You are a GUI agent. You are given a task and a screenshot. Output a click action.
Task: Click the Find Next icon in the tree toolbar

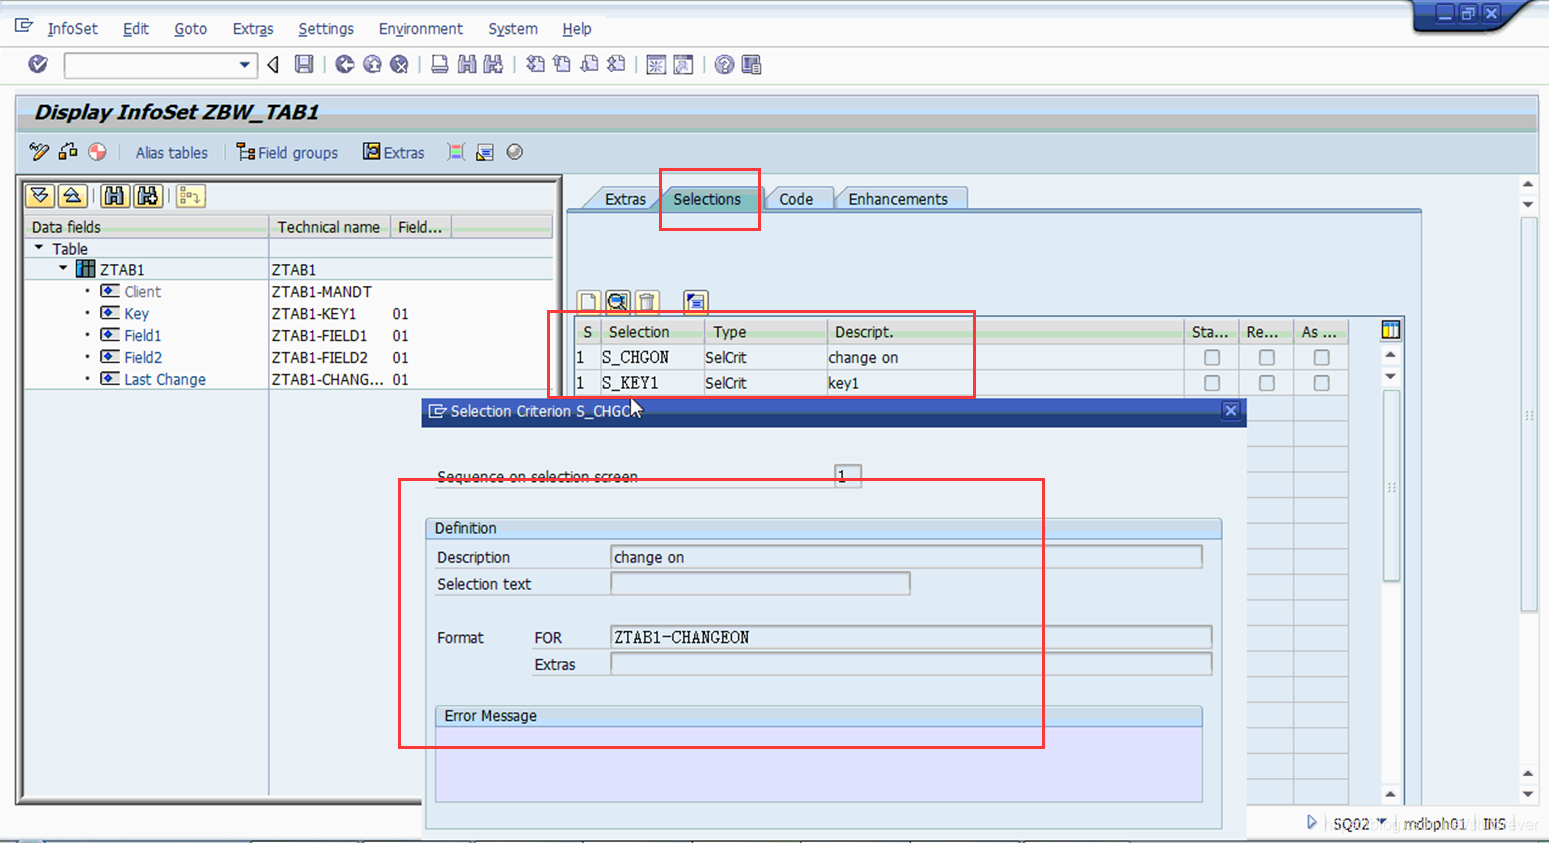coord(148,196)
